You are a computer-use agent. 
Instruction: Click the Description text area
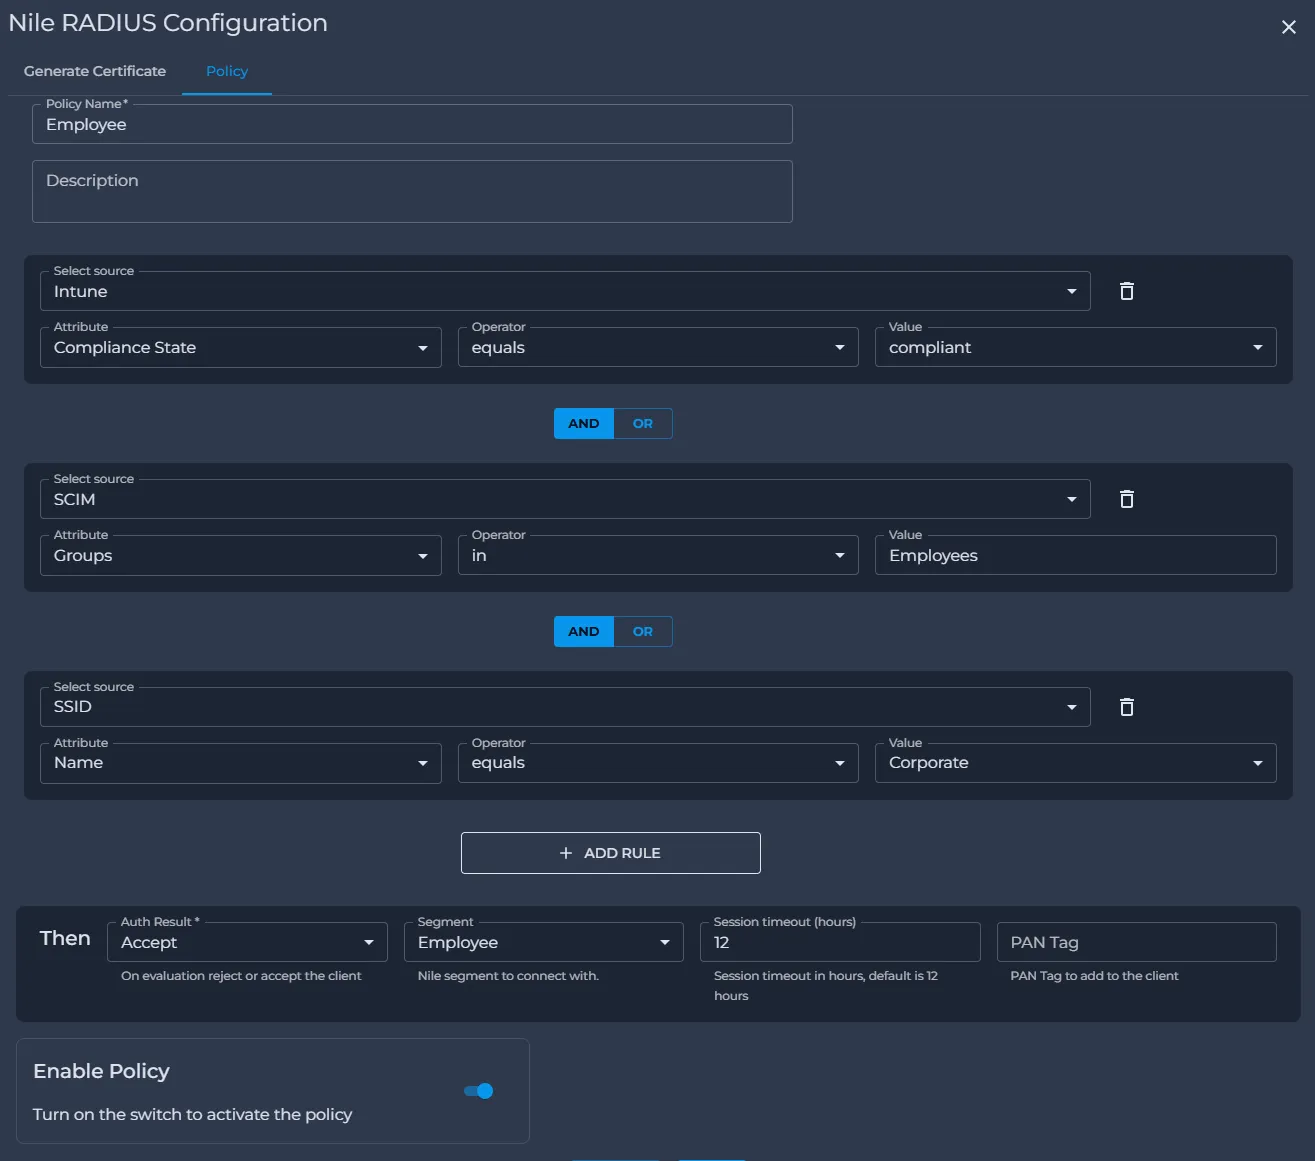[x=412, y=191]
